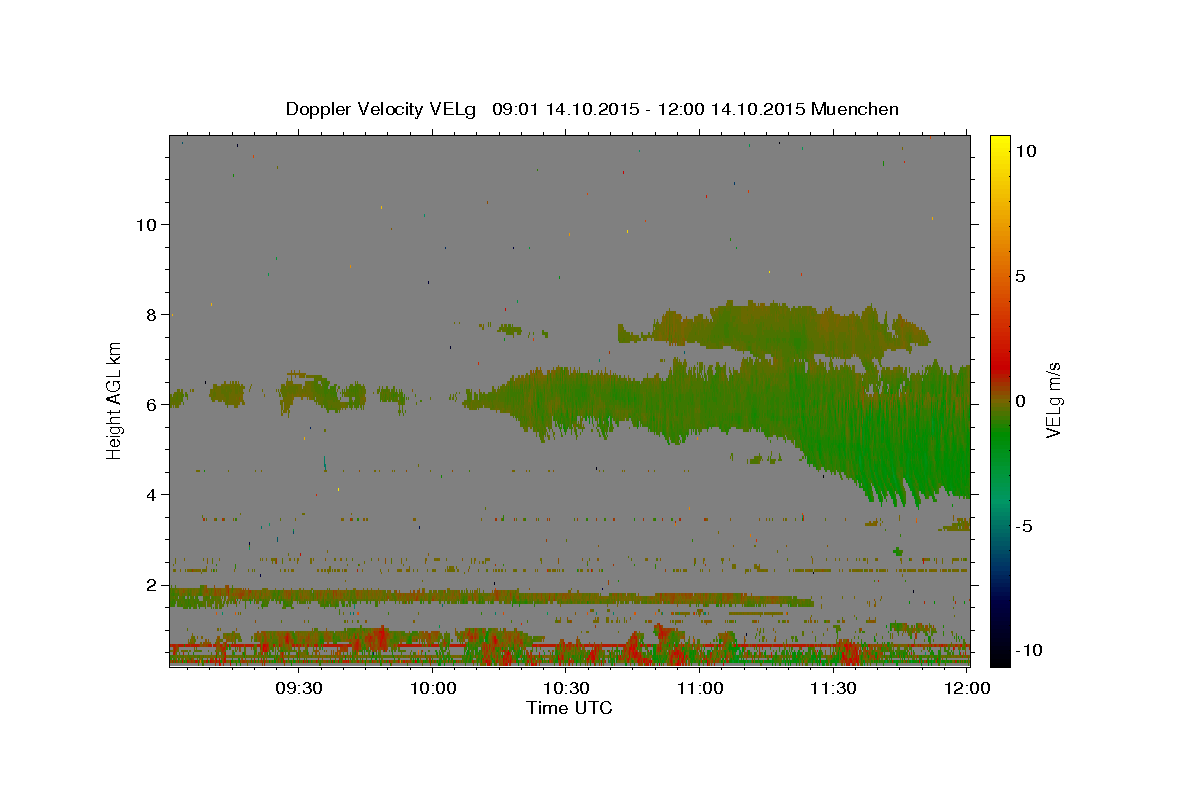The height and width of the screenshot is (800, 1200).
Task: Click the colorbar tick label -5
Action: click(x=1025, y=526)
